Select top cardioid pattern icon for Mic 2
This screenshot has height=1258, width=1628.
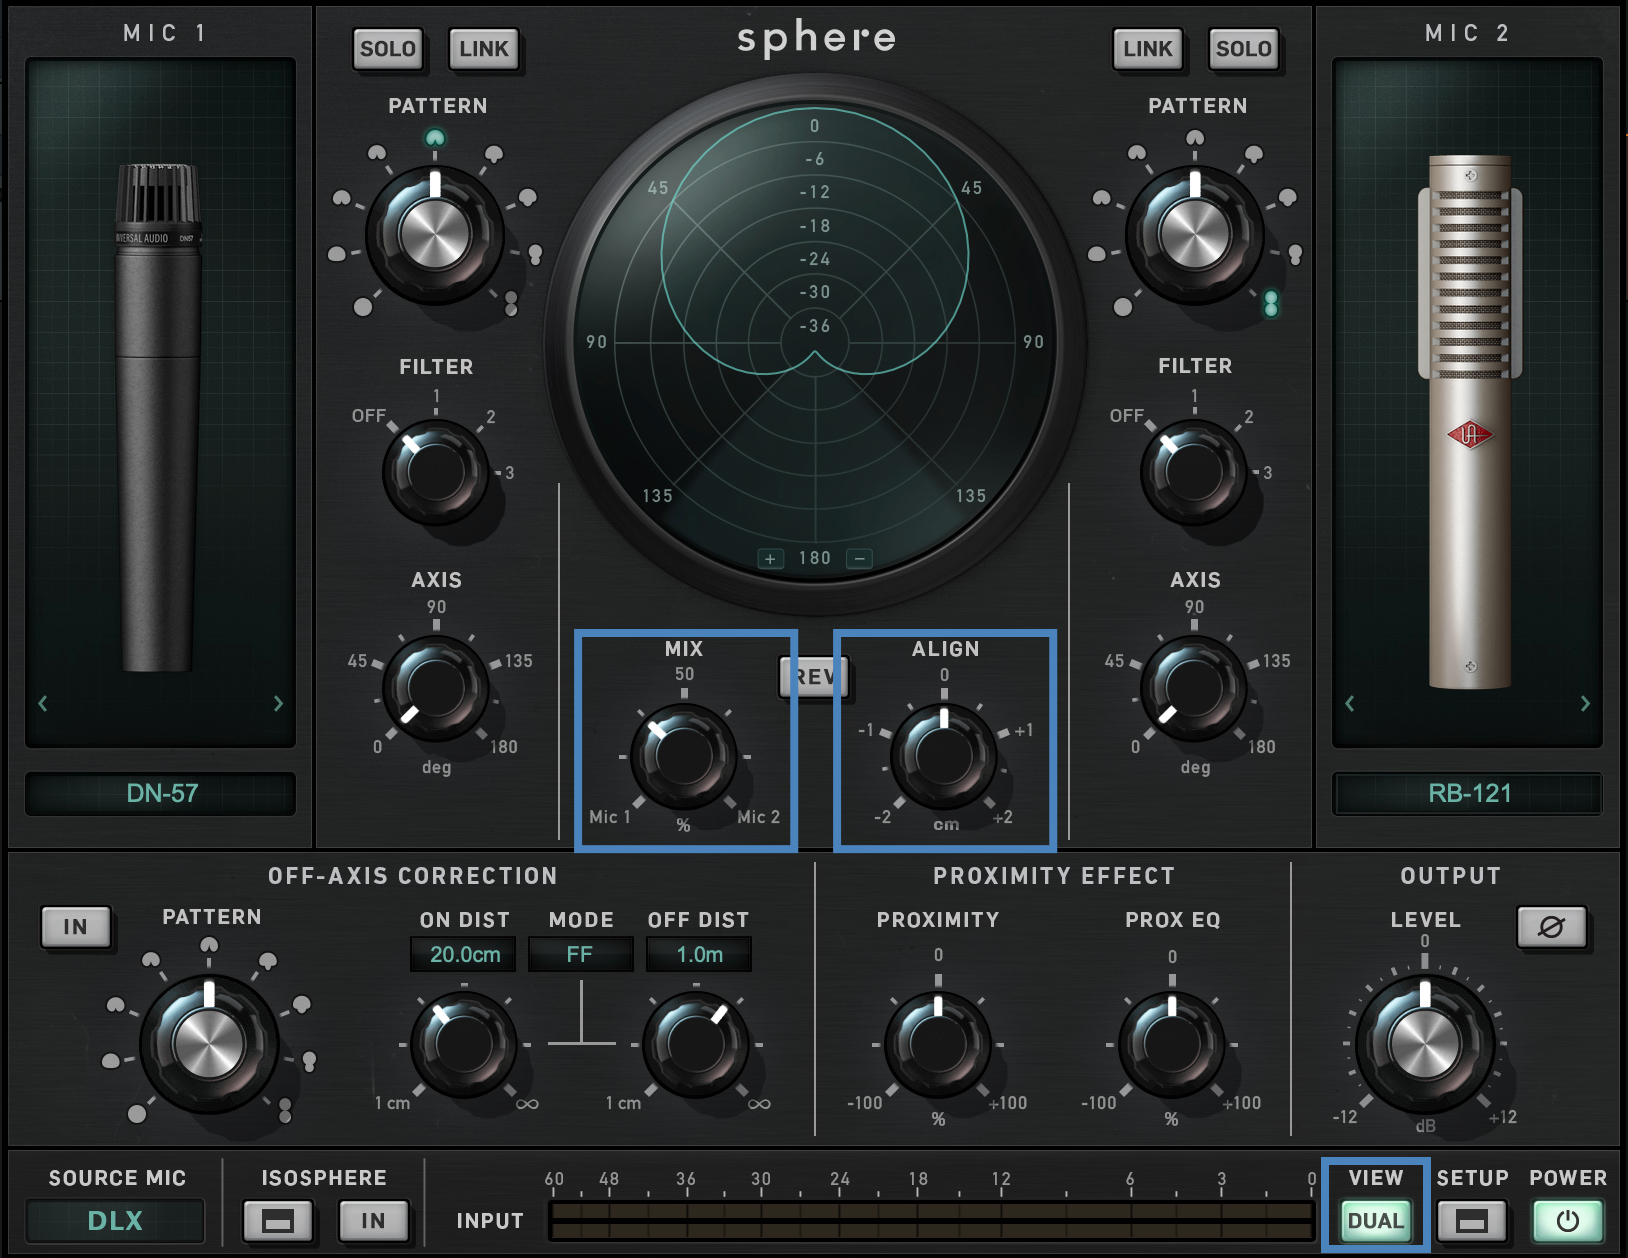[1195, 137]
